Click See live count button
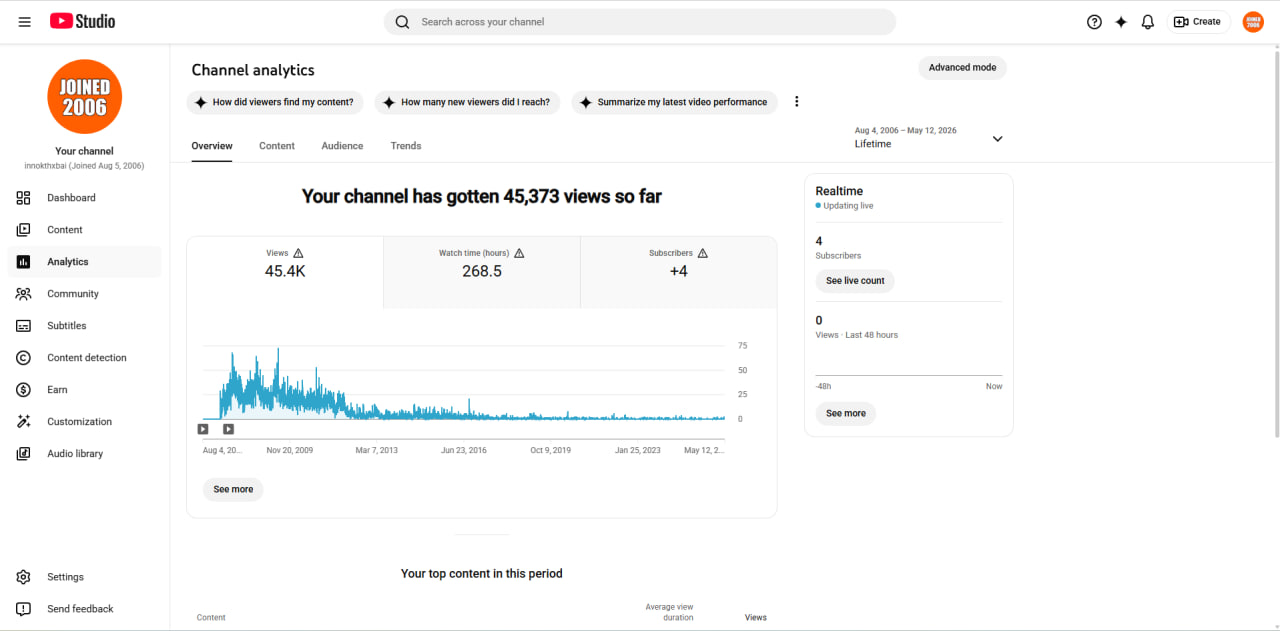 (855, 281)
